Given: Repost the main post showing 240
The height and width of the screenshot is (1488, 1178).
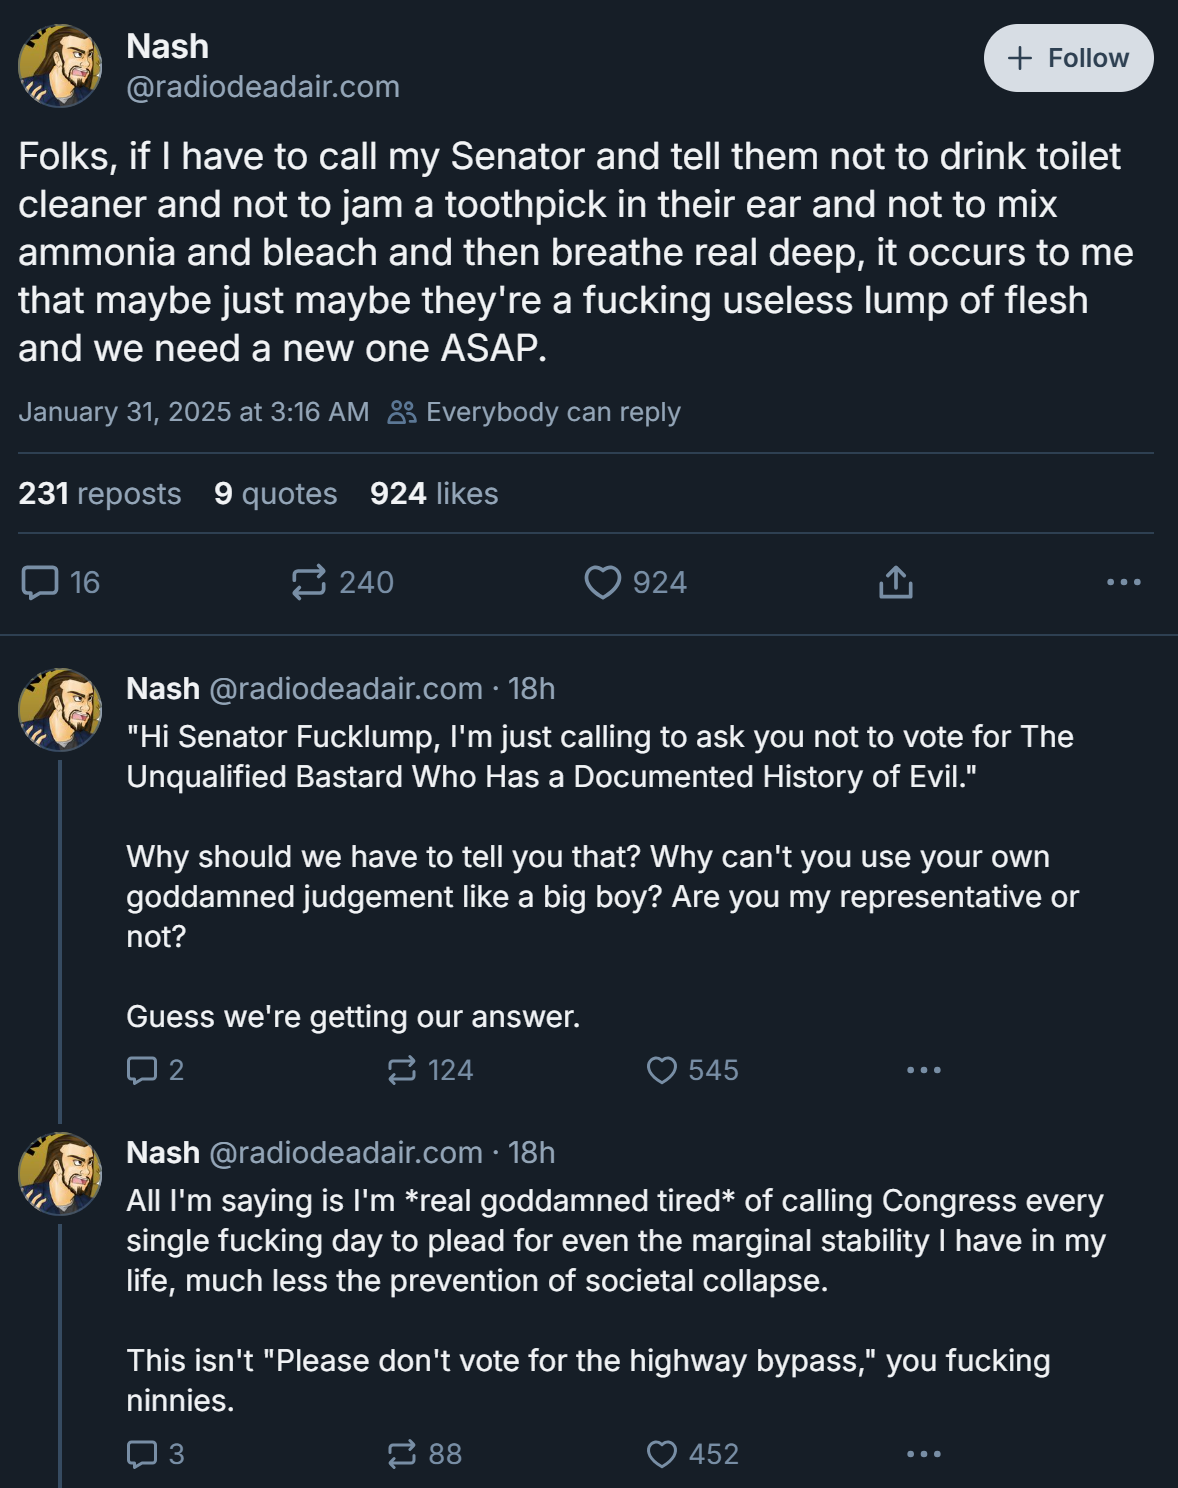Looking at the screenshot, I should [x=342, y=582].
